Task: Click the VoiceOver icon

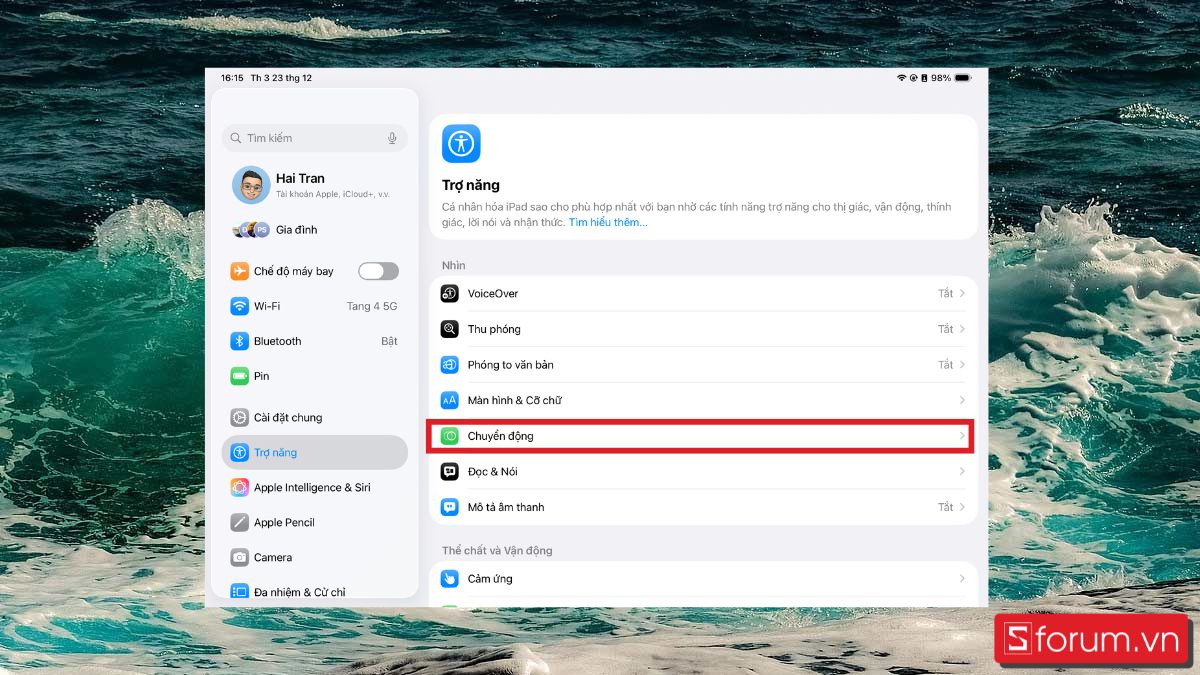Action: (x=450, y=294)
